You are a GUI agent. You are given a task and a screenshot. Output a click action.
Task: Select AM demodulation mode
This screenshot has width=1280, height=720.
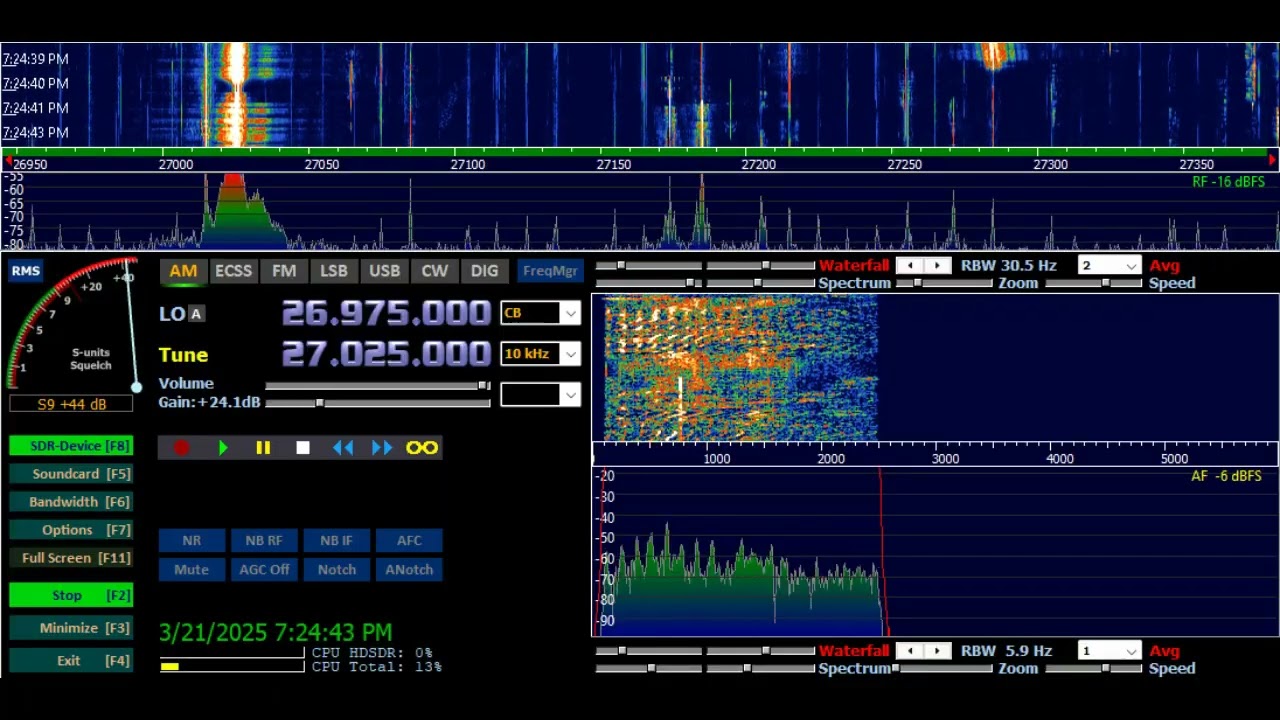(x=183, y=271)
